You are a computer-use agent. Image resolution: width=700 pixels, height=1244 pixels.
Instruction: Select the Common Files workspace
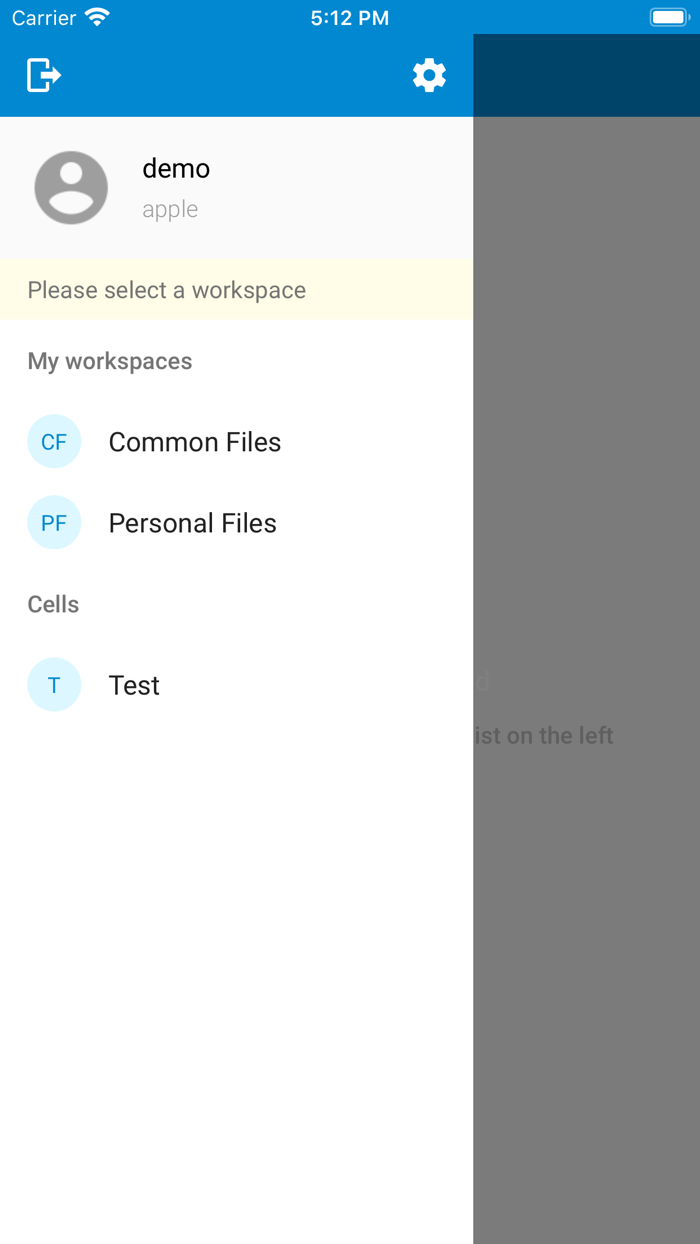pos(195,441)
